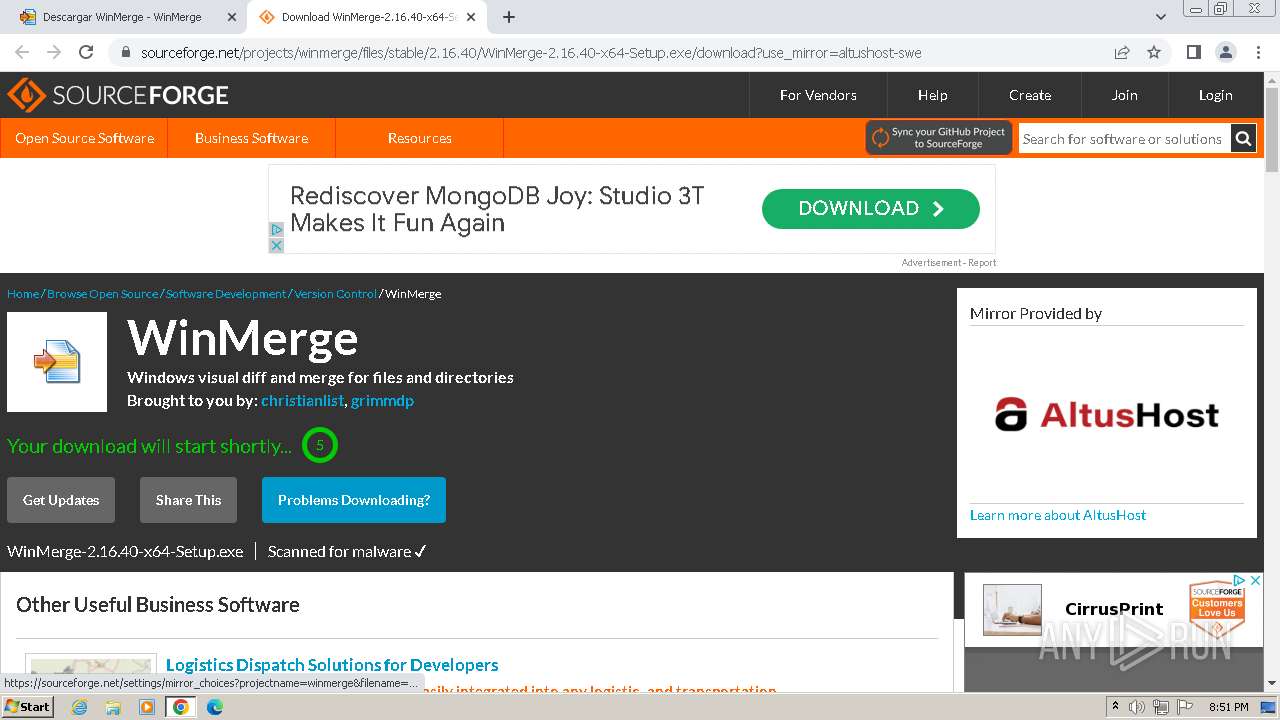
Task: Click Help in the header
Action: coord(932,95)
